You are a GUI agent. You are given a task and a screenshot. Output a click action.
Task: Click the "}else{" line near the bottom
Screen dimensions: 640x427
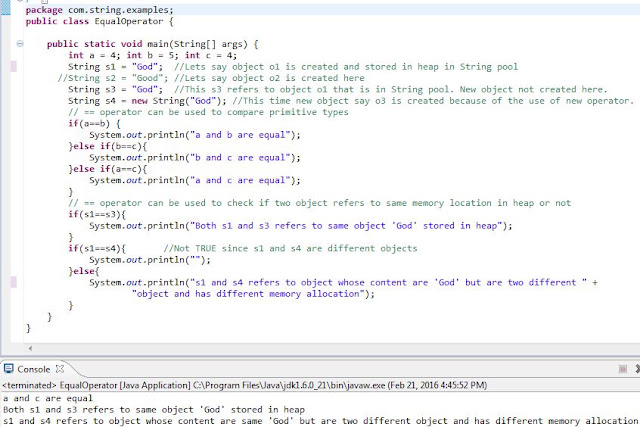pyautogui.click(x=84, y=271)
